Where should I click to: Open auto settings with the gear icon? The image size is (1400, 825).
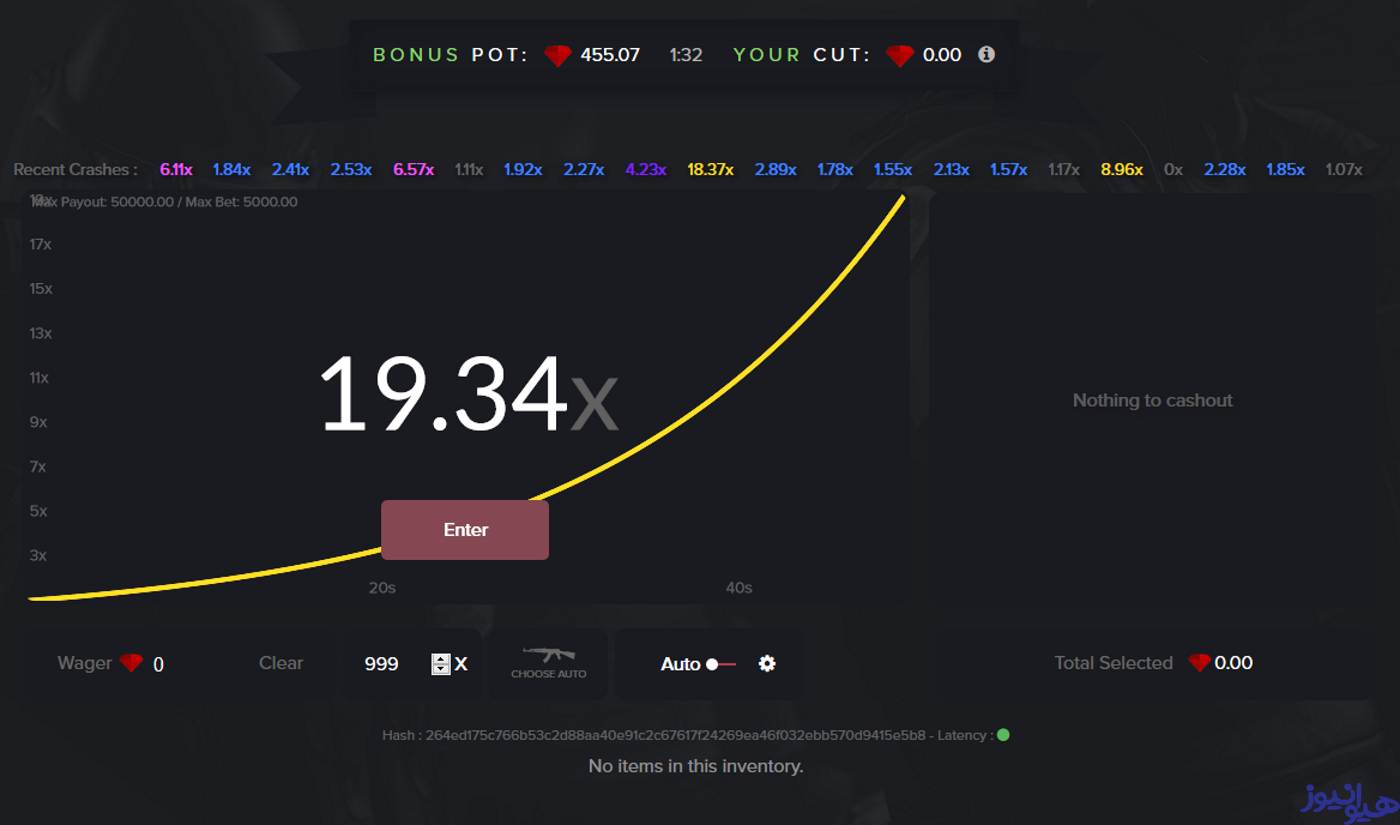pyautogui.click(x=767, y=663)
